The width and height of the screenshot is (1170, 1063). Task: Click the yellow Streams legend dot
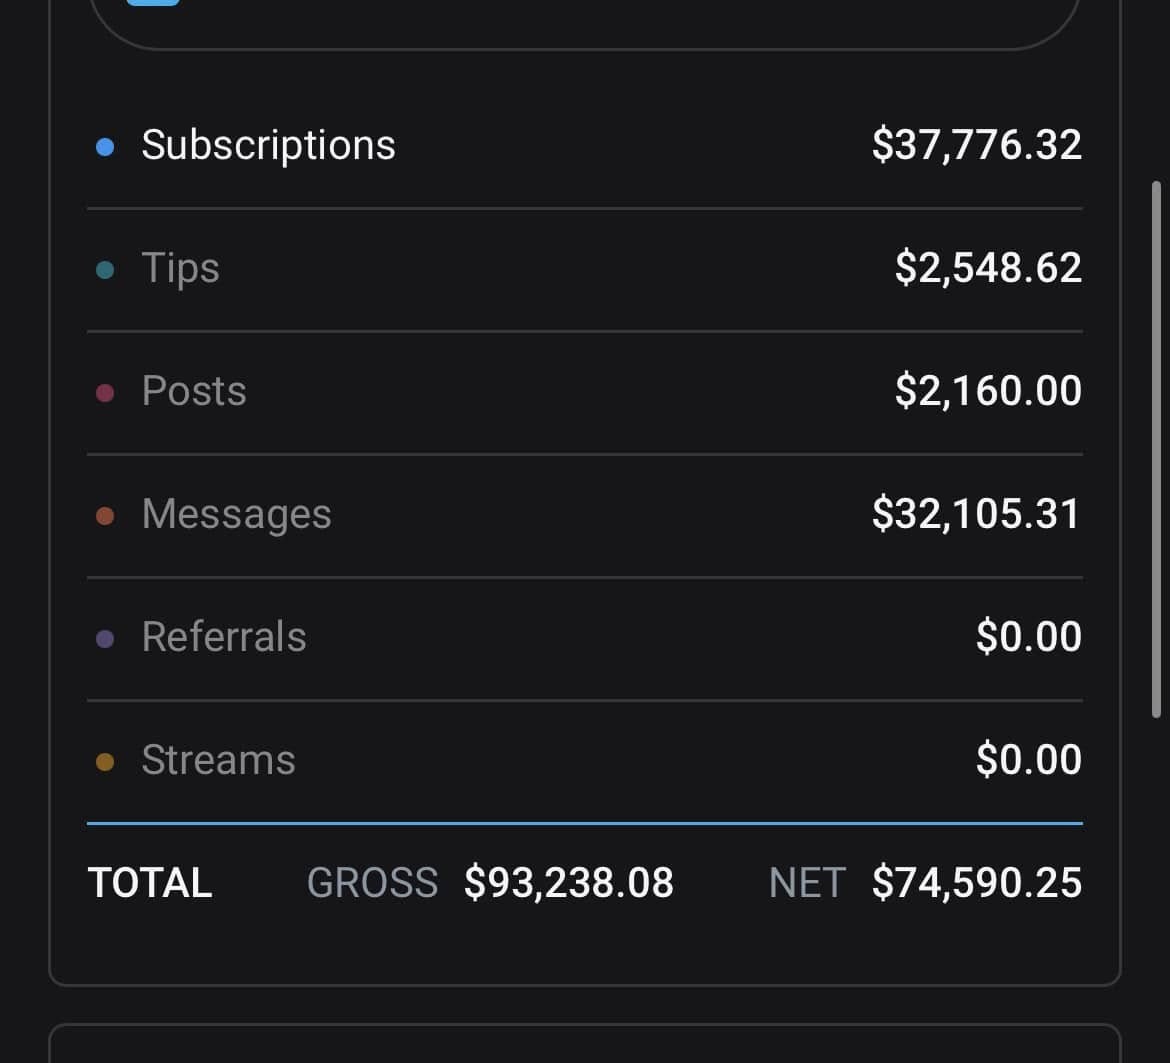pos(107,762)
